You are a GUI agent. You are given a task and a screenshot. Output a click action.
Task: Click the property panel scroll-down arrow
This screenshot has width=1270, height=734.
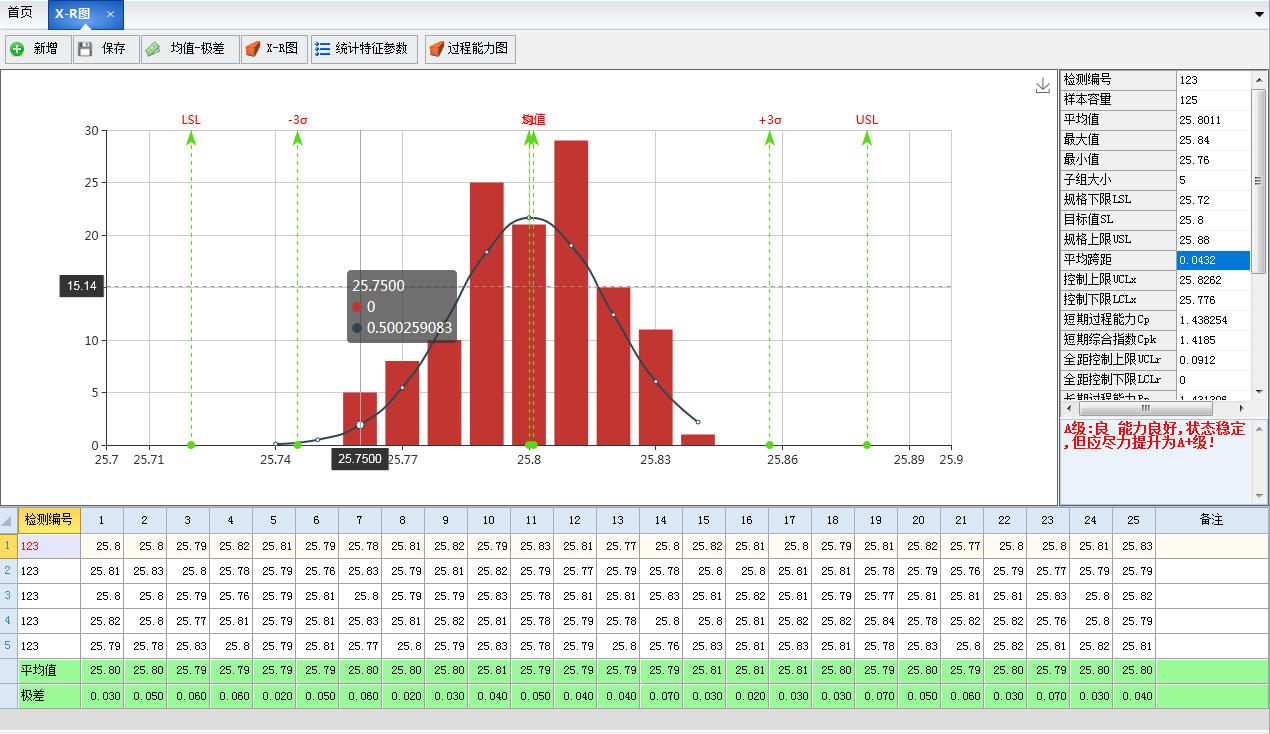point(1260,392)
